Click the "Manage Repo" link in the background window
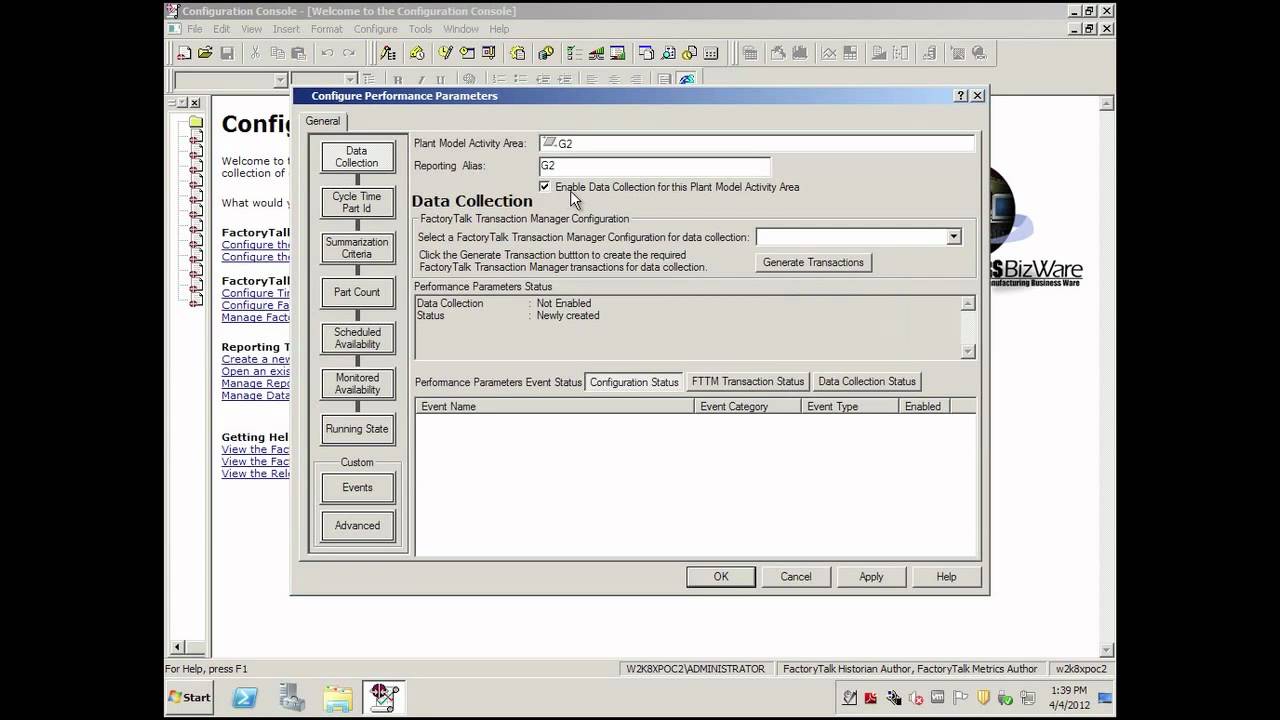Viewport: 1280px width, 720px height. [256, 384]
